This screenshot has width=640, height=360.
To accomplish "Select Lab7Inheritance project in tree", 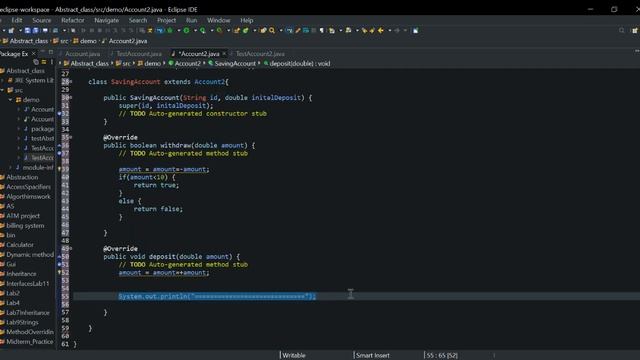I will pos(28,313).
